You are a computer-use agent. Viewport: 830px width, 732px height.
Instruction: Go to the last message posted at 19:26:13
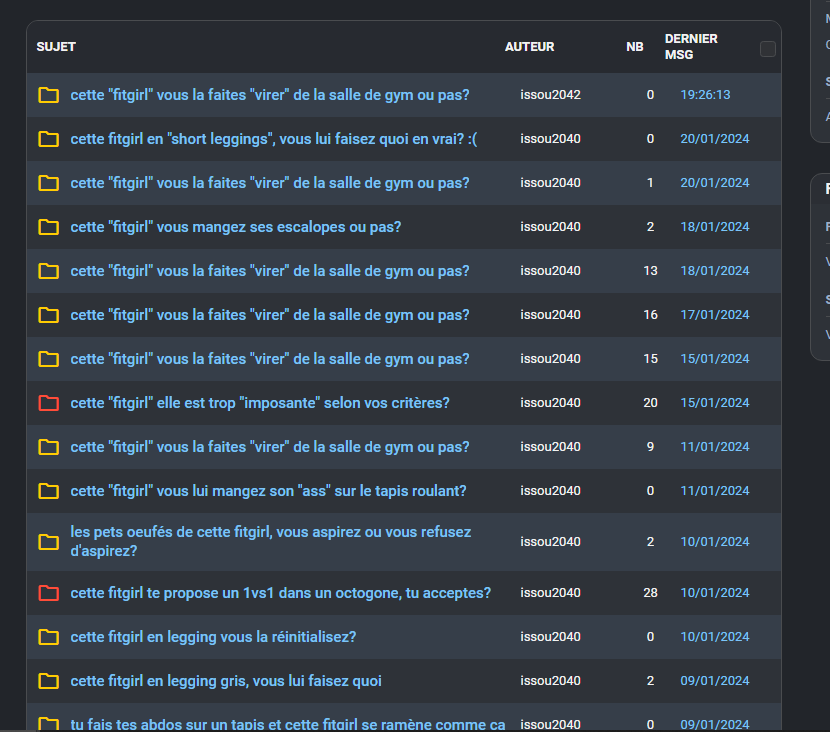[705, 95]
